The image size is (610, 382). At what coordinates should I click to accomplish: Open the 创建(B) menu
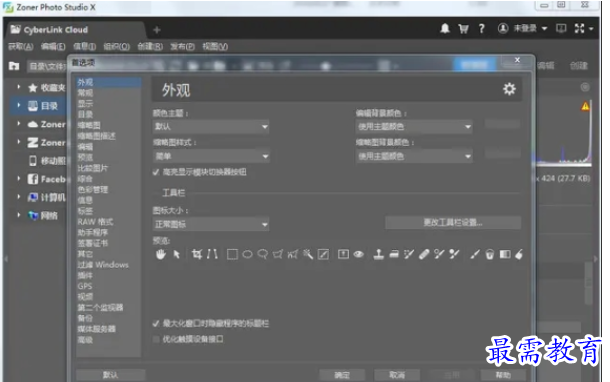tap(150, 47)
